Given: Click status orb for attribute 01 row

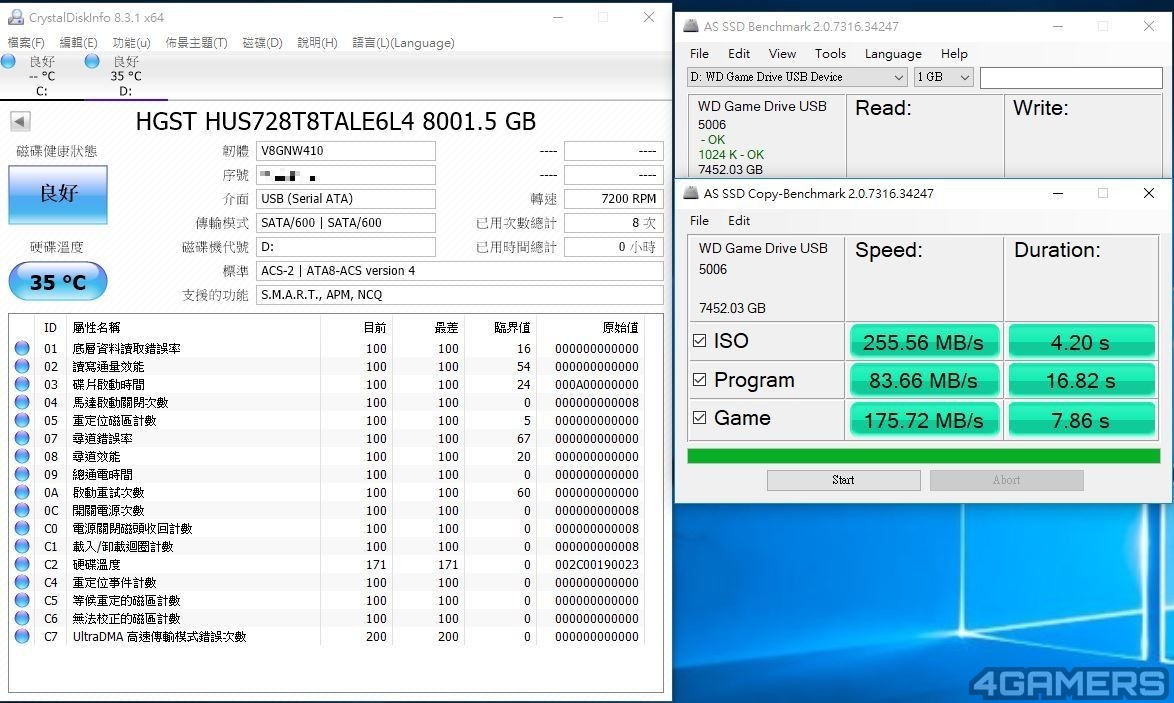Looking at the screenshot, I should (x=22, y=348).
